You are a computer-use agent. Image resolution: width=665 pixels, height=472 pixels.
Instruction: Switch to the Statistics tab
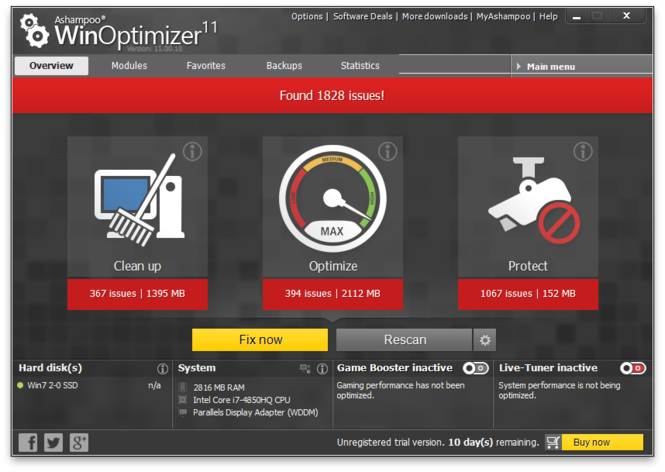pos(360,66)
